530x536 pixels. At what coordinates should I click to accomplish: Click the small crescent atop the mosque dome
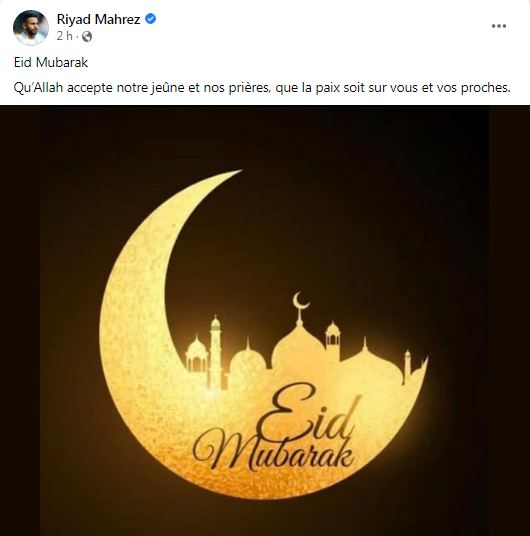301,301
